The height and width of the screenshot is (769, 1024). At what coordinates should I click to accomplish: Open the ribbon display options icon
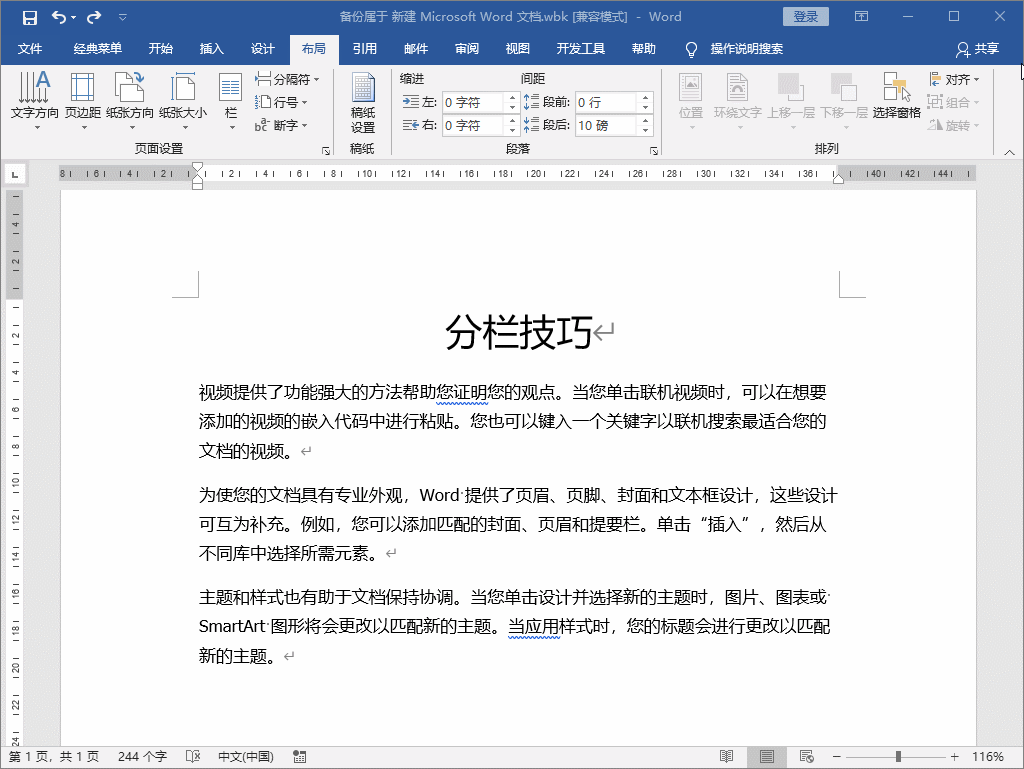click(x=861, y=17)
